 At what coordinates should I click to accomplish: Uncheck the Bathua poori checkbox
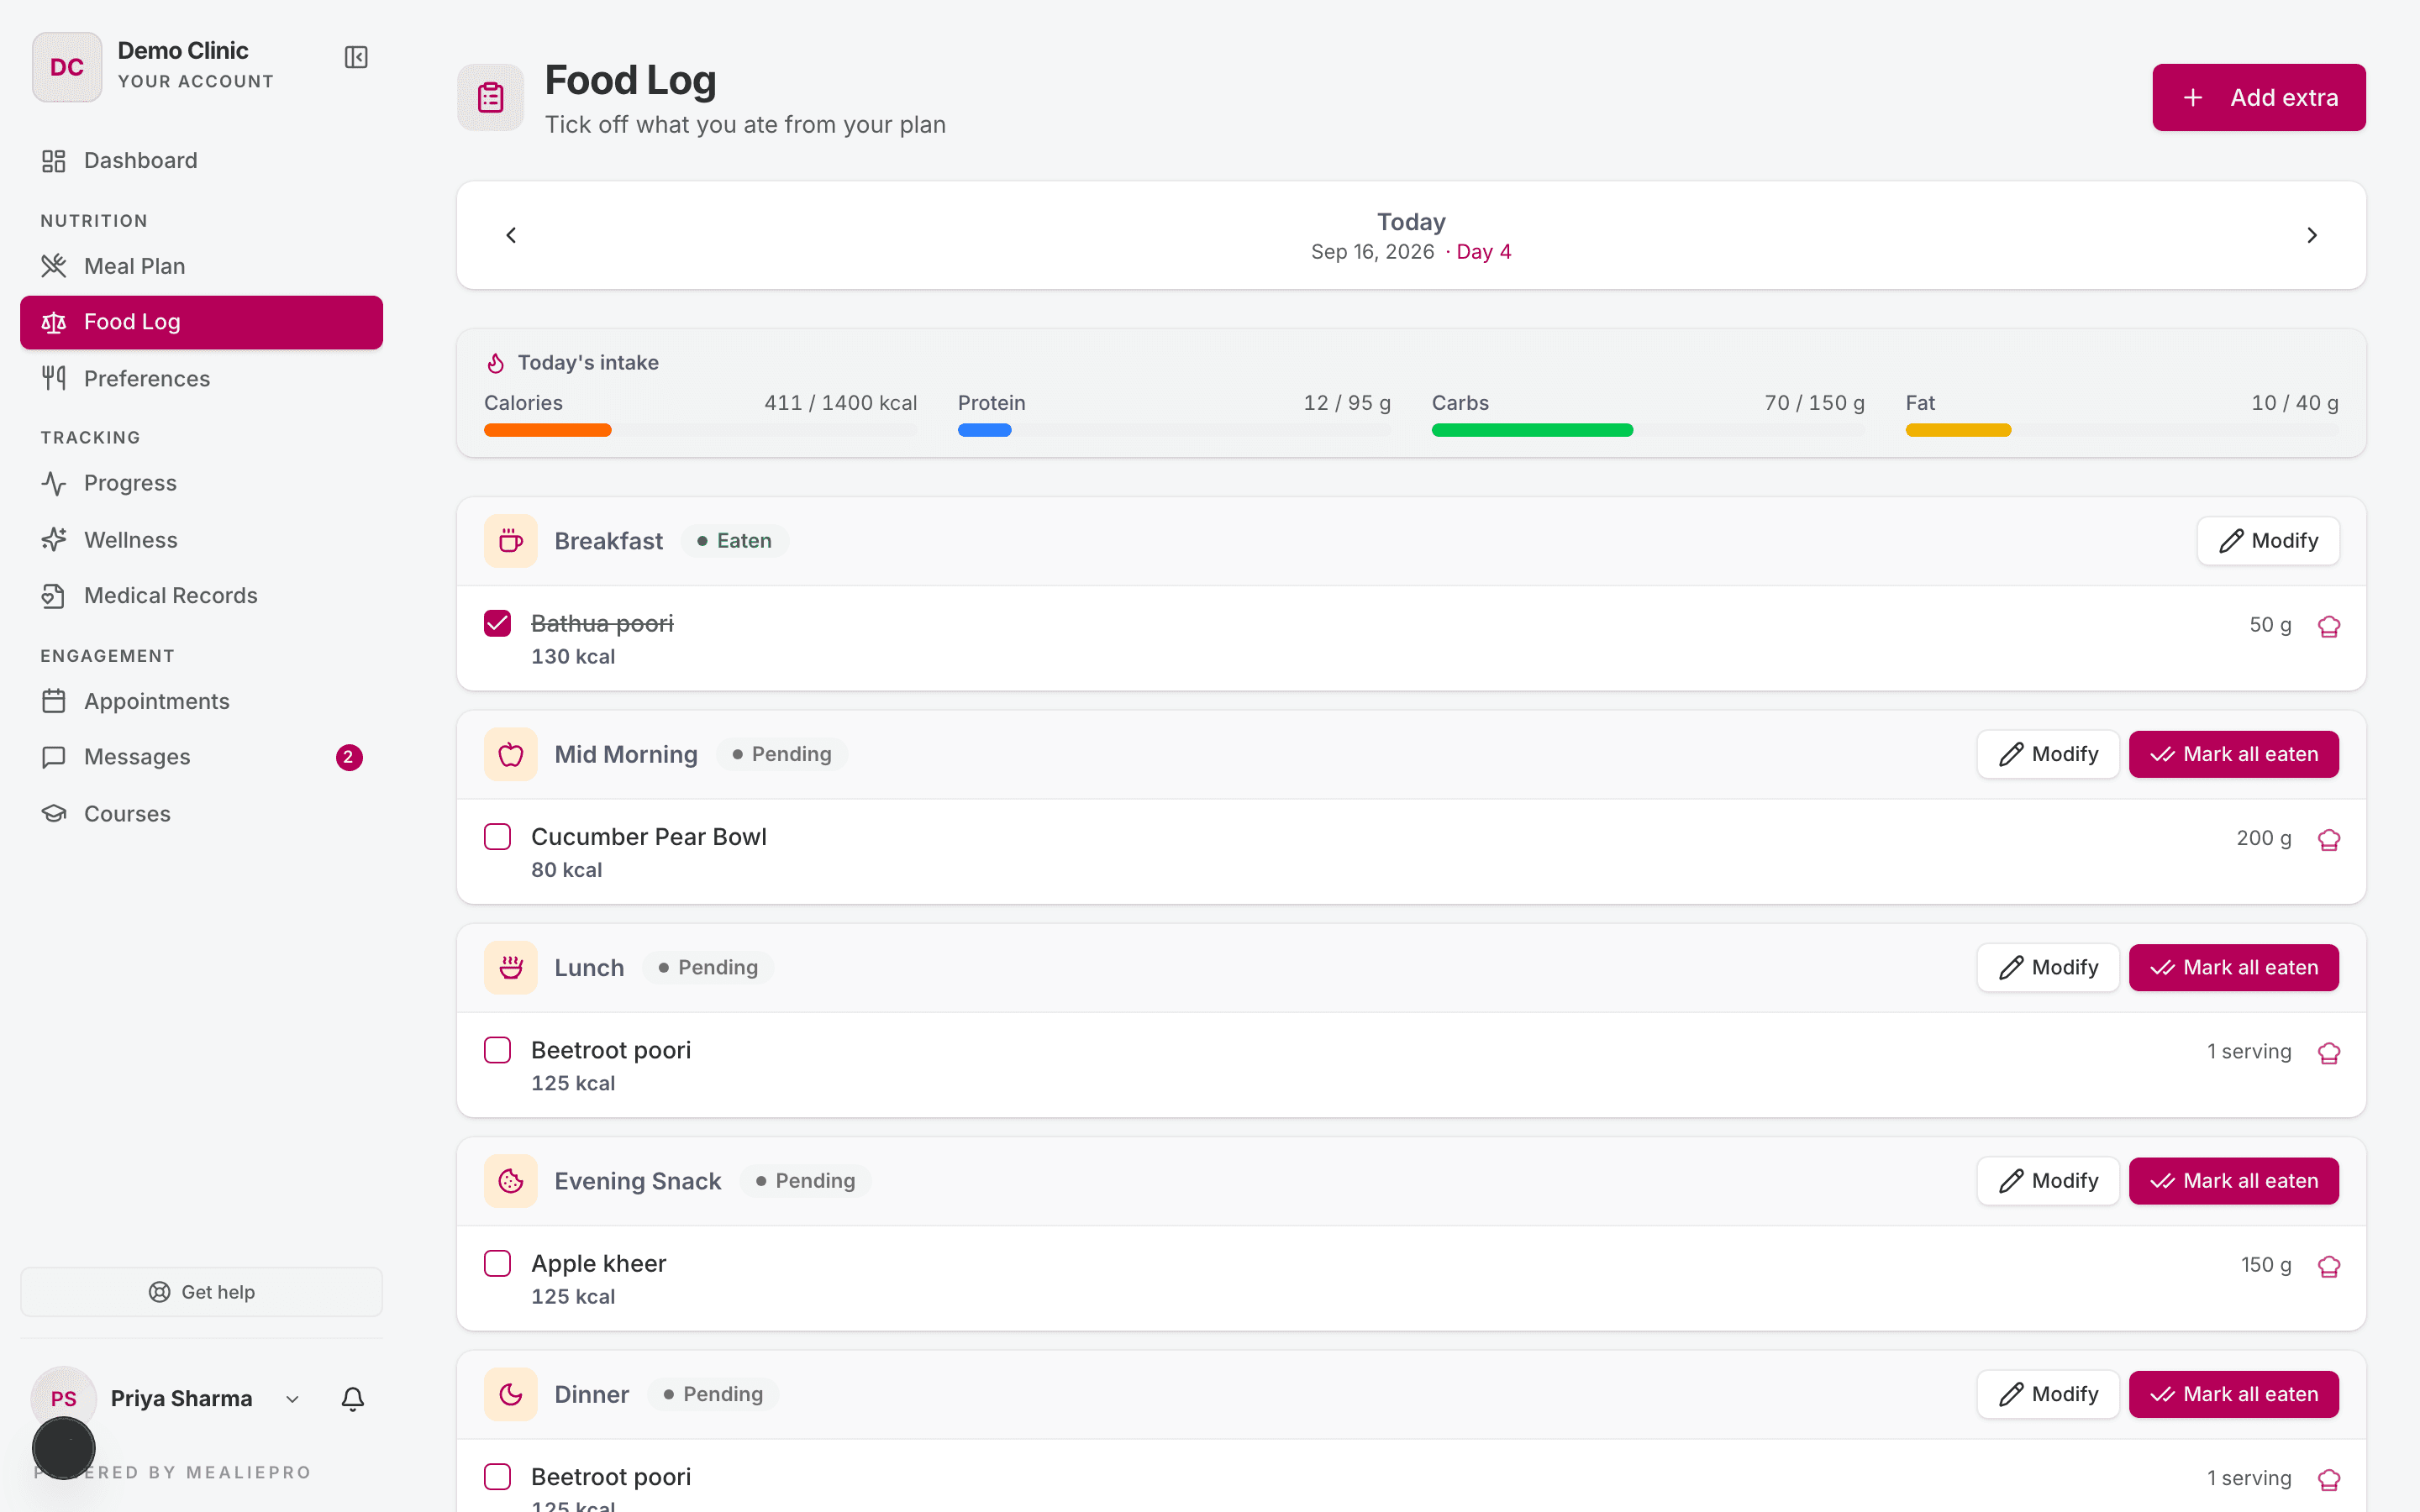497,623
